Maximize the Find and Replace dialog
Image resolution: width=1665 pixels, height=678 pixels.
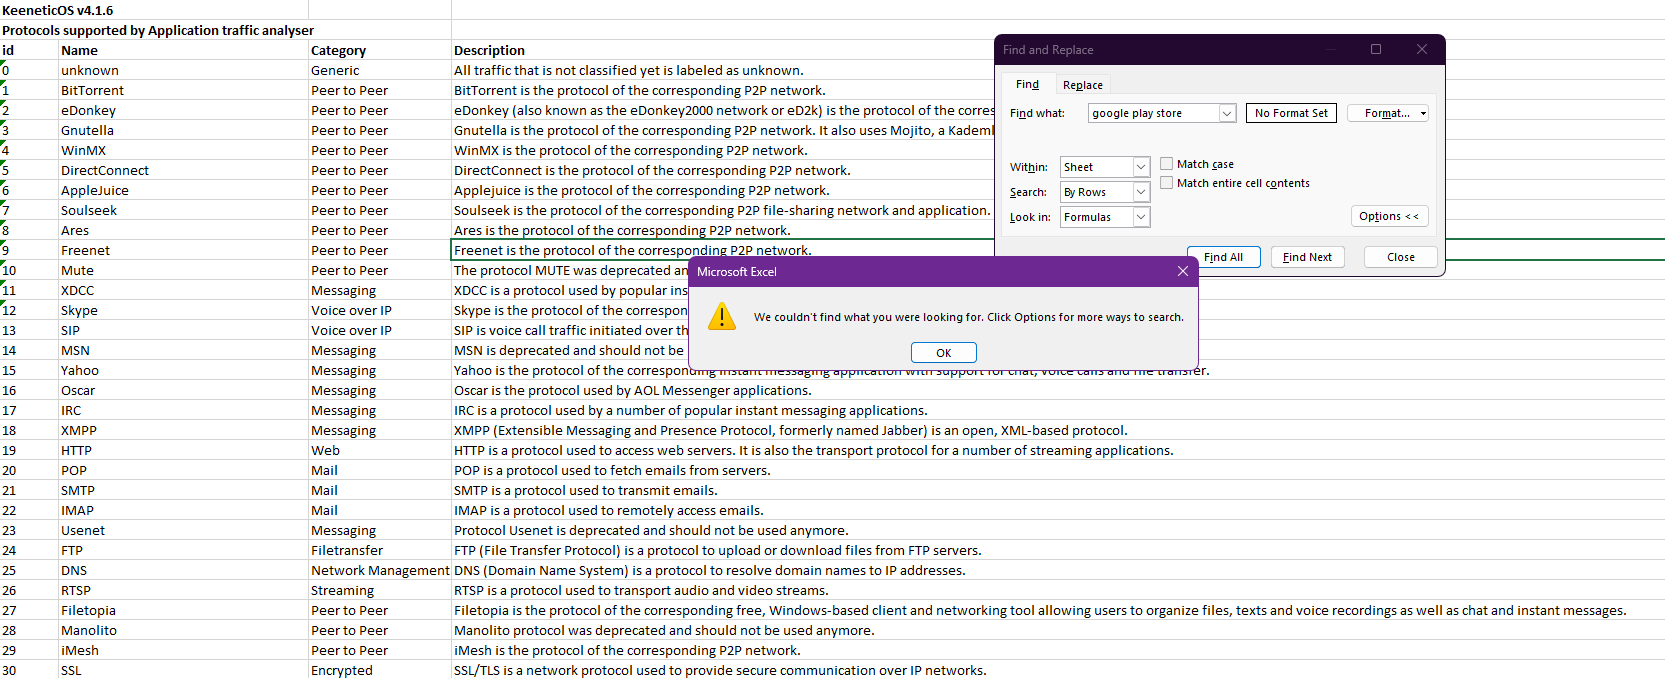point(1376,49)
